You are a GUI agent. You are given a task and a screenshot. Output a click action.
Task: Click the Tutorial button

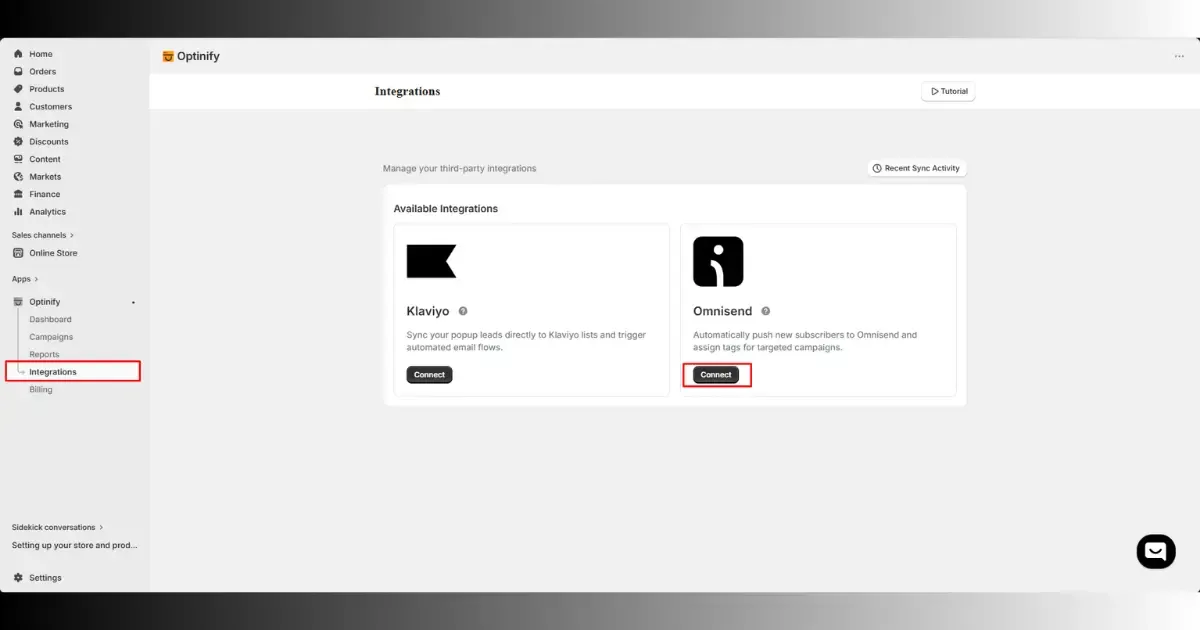pos(948,91)
